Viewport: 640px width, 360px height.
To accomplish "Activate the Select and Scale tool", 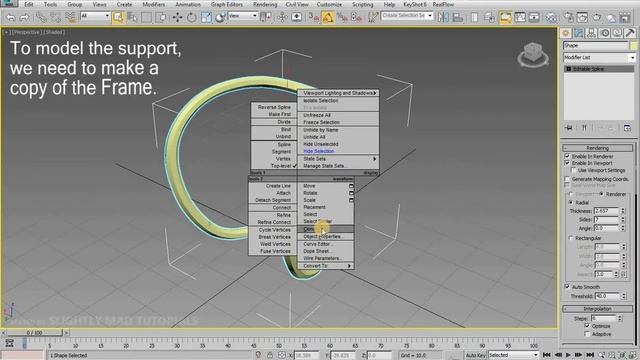I will pos(206,17).
